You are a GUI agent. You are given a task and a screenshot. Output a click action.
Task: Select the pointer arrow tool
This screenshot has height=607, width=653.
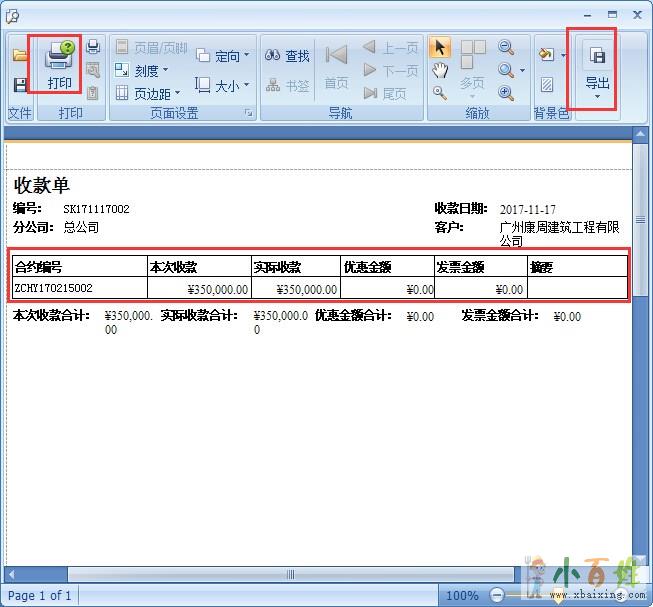point(440,48)
